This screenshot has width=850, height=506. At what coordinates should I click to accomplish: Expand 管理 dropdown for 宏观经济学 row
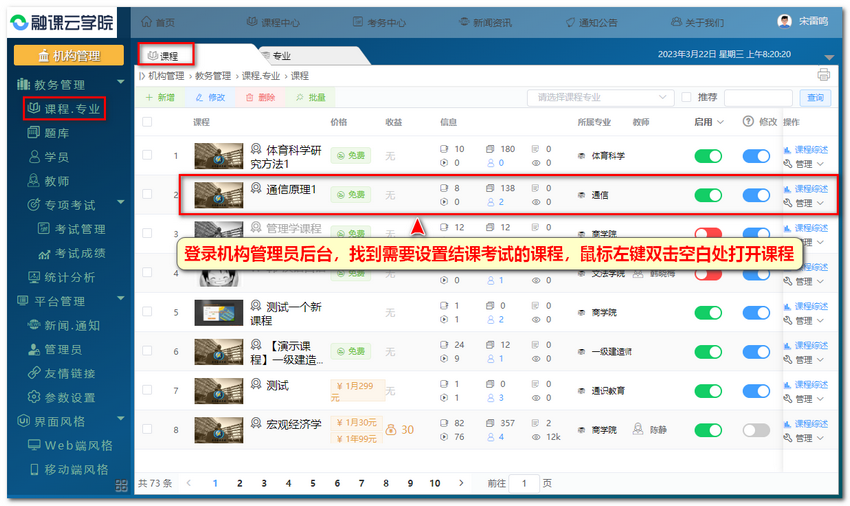pyautogui.click(x=804, y=438)
